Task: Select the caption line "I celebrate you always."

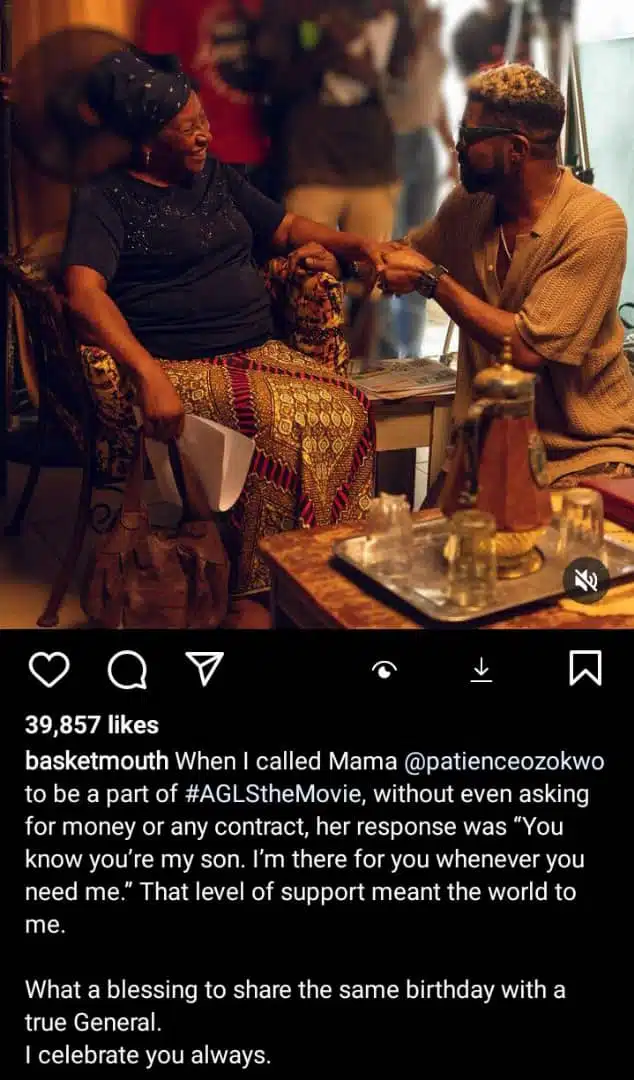Action: 147,1055
